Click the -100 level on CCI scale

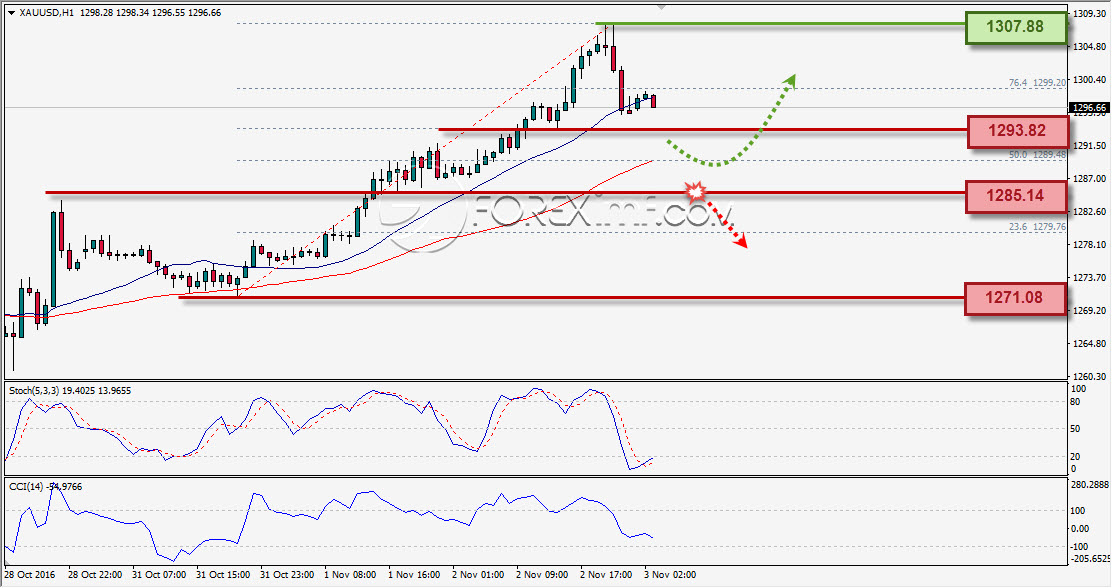(1079, 547)
